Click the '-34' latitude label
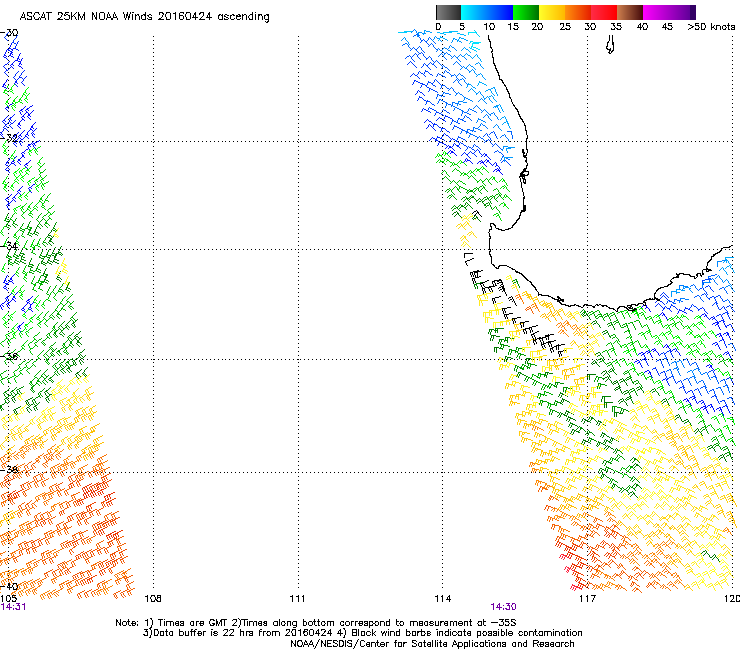 pyautogui.click(x=10, y=246)
